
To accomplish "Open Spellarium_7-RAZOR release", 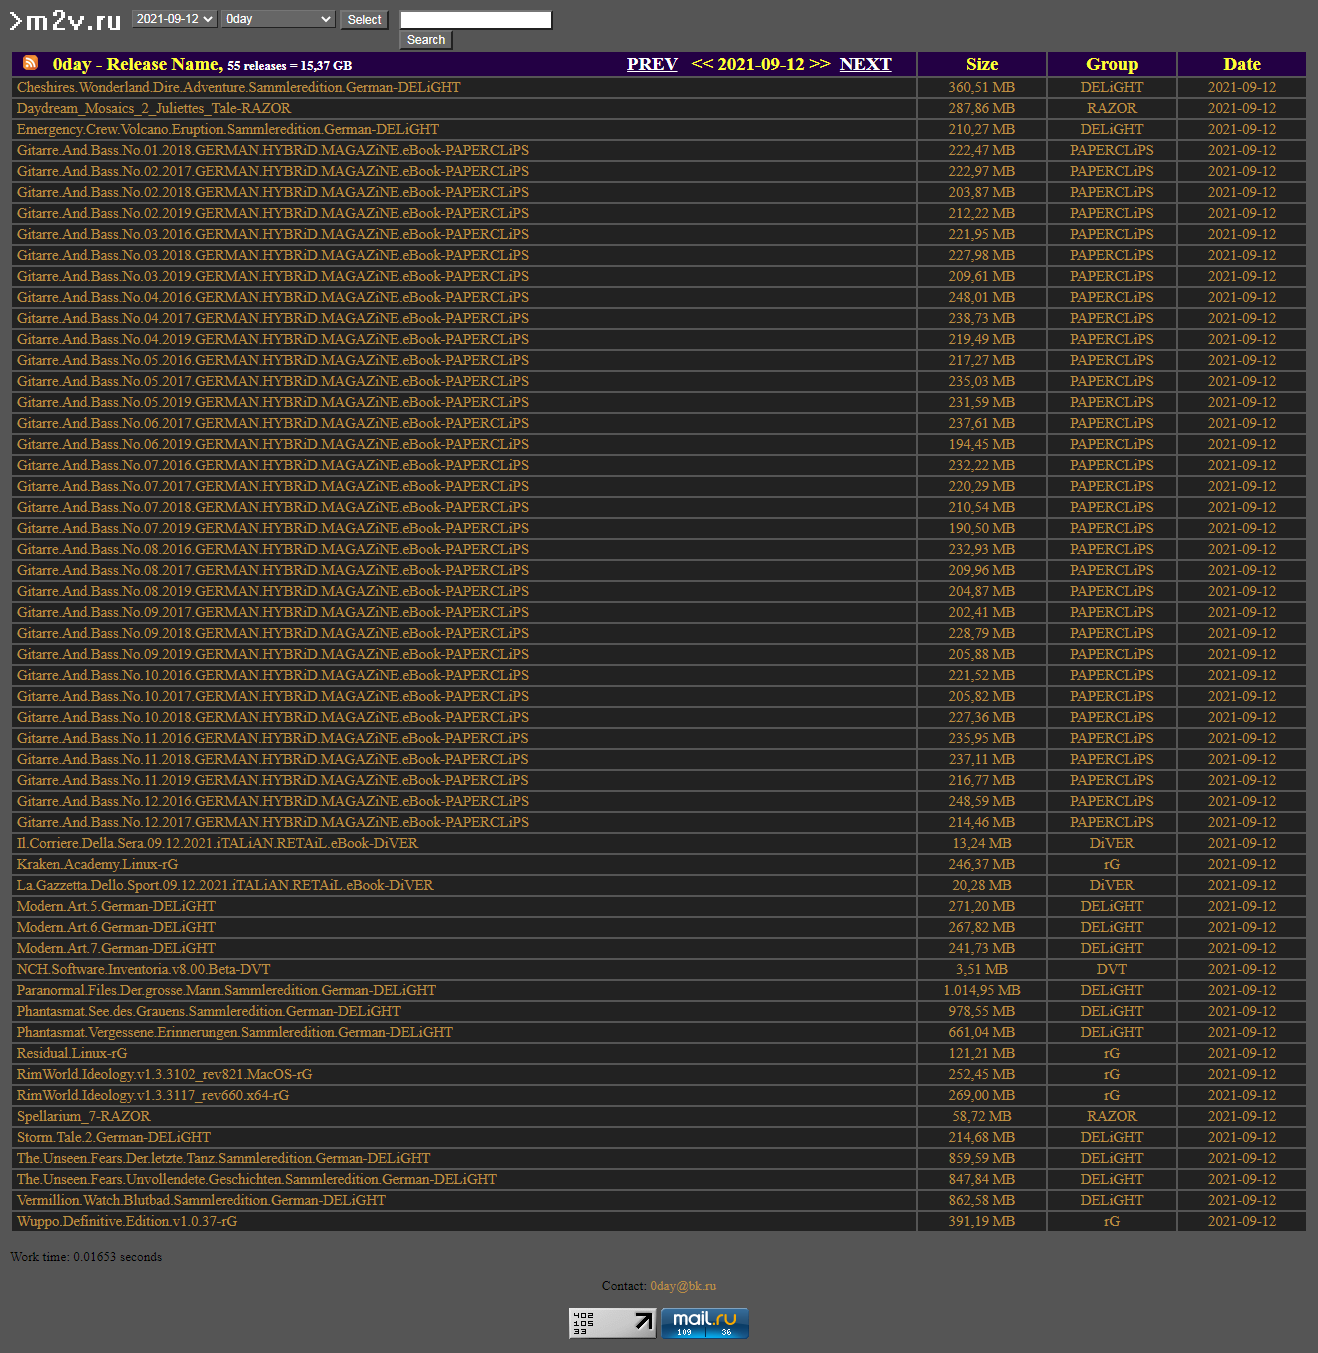I will [83, 1116].
